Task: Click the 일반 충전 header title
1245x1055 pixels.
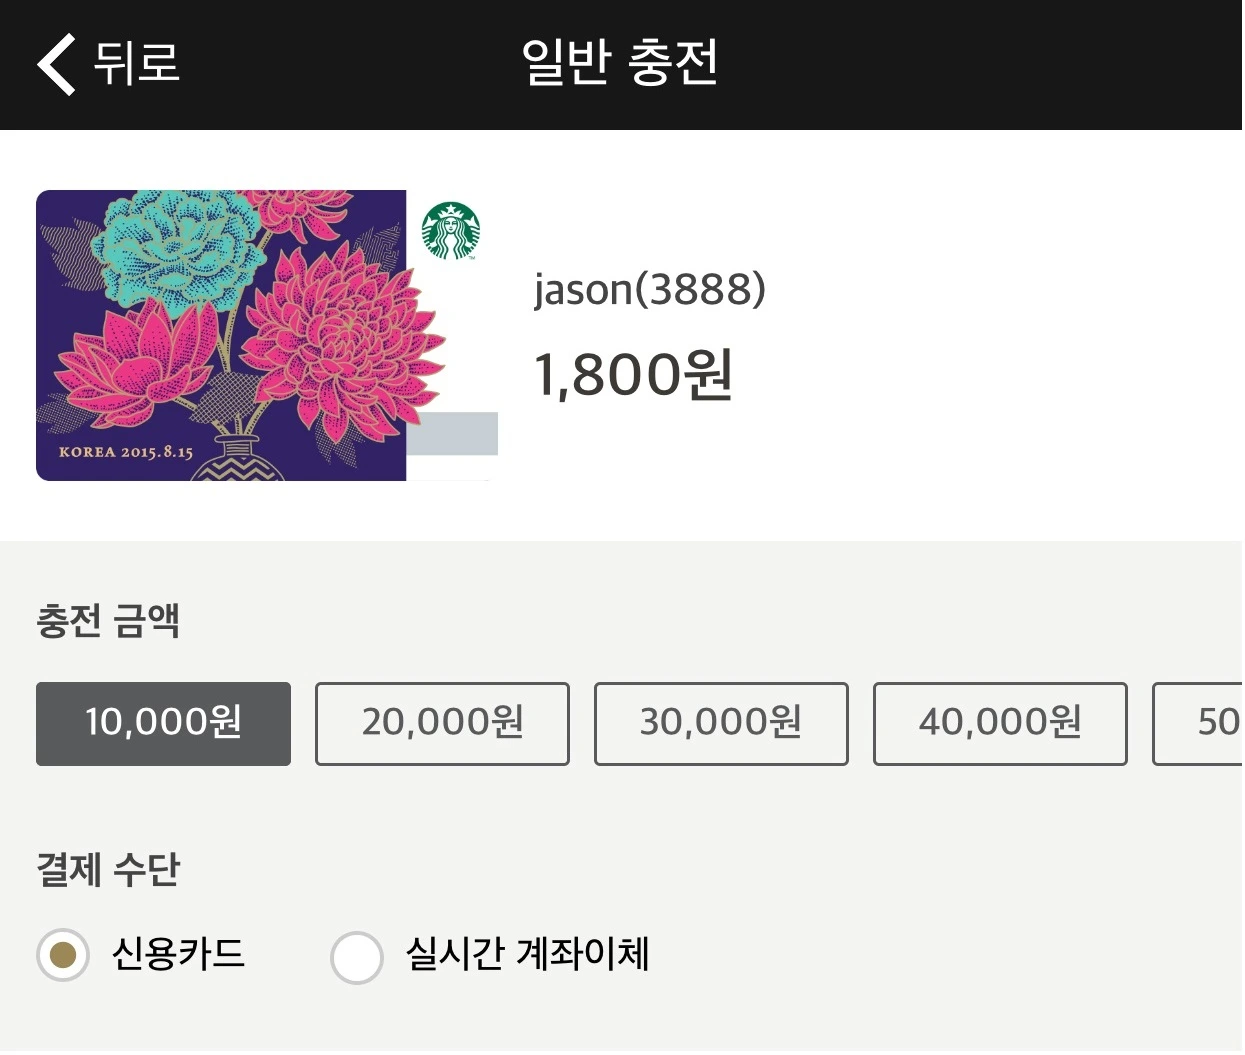Action: coord(620,63)
